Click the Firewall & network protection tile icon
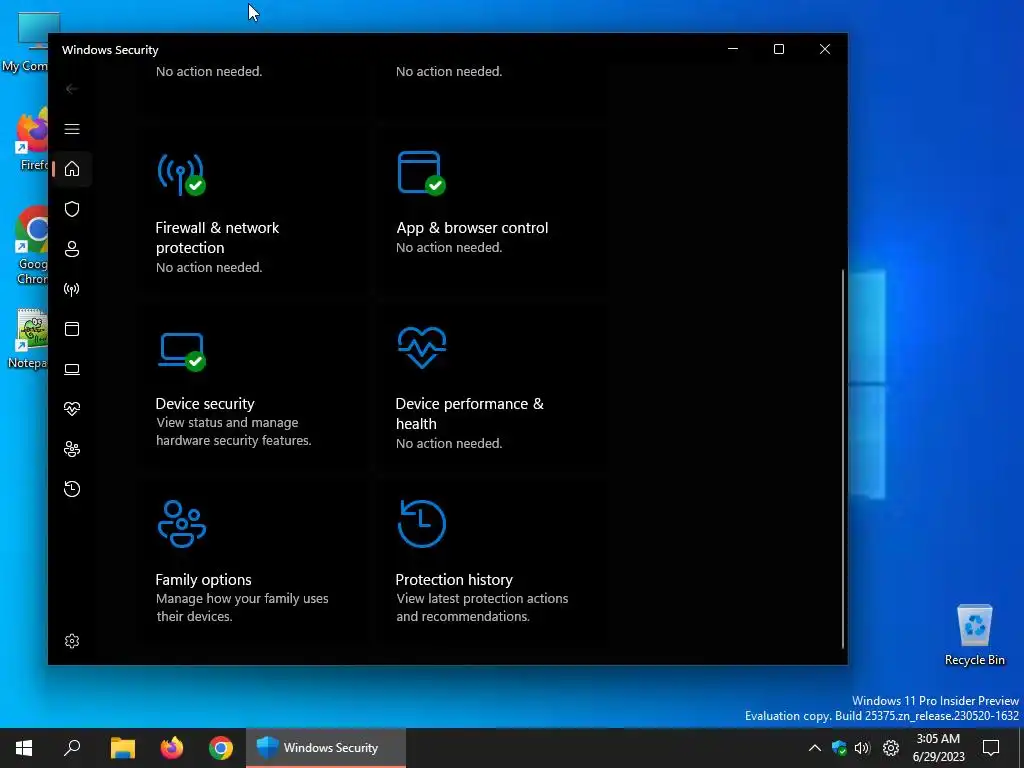The image size is (1024, 768). (182, 174)
